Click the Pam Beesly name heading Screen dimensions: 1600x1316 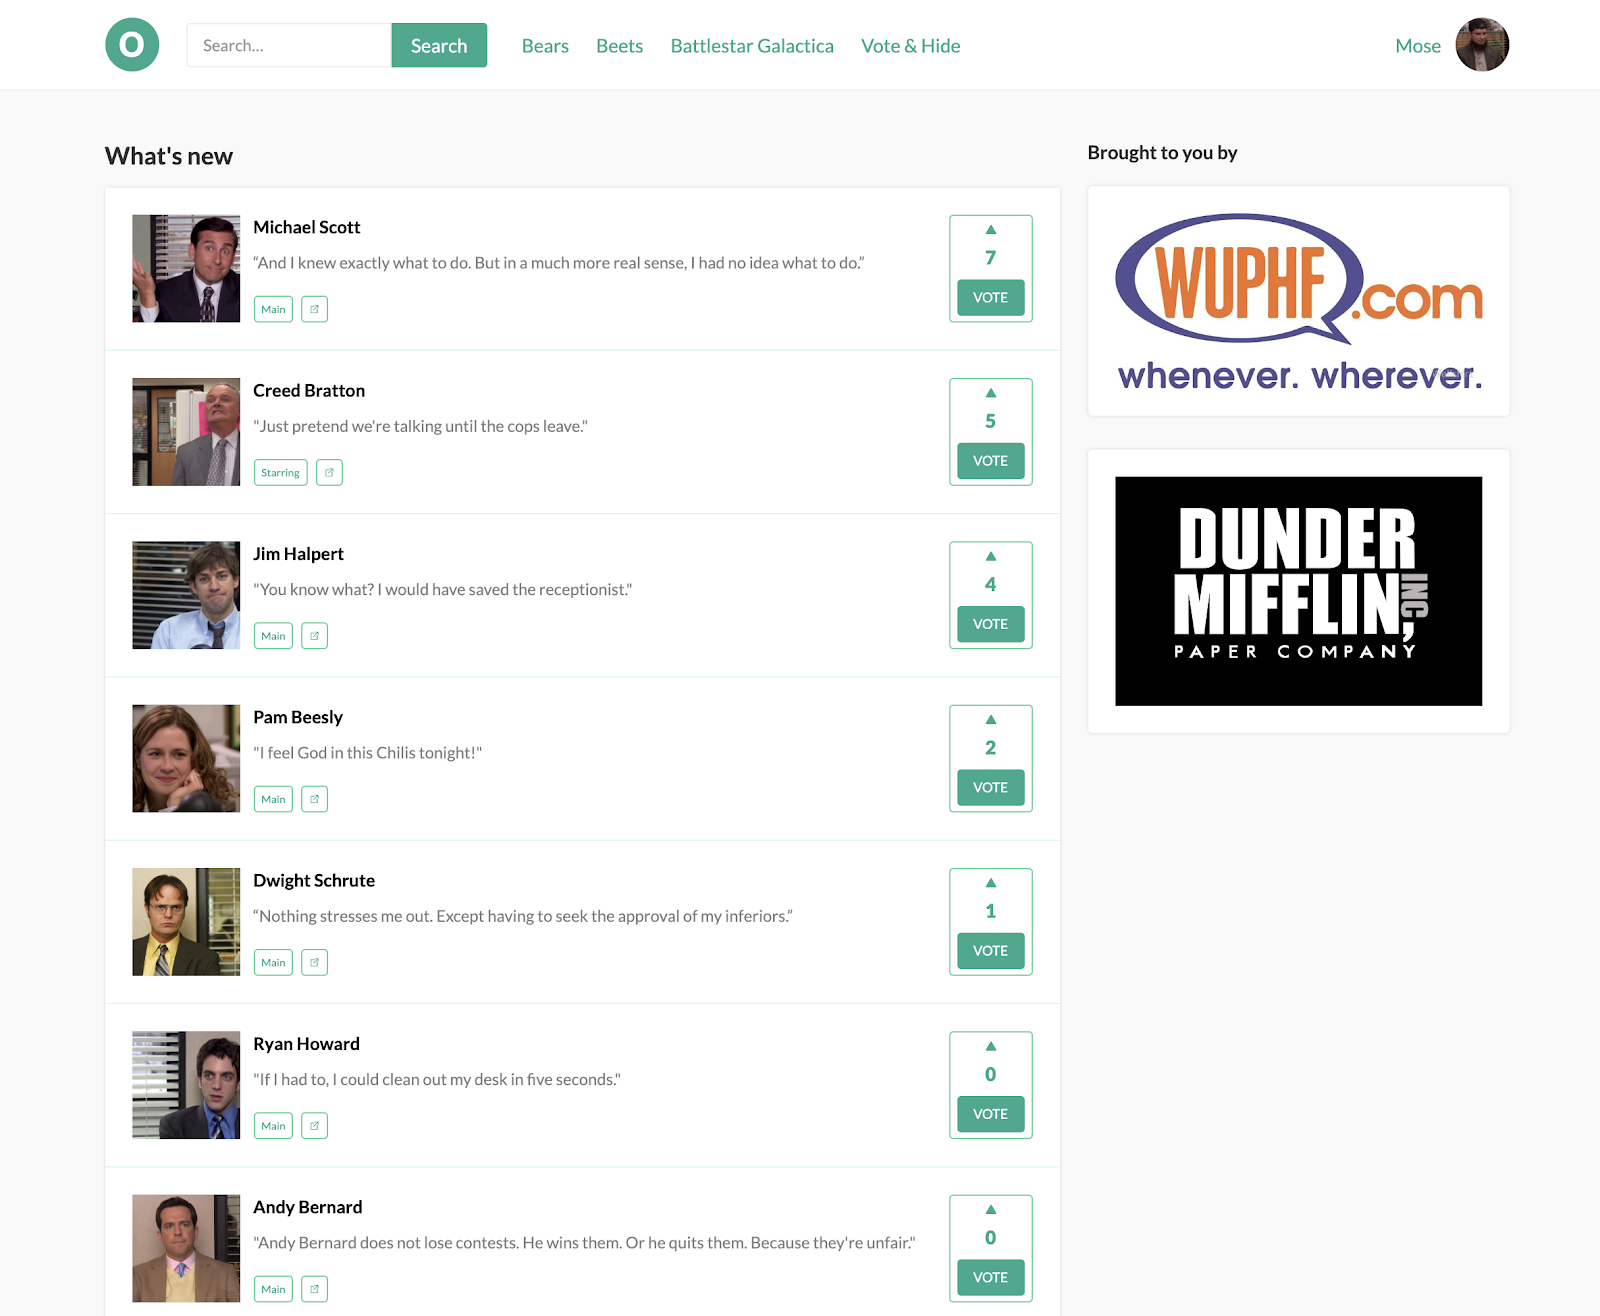(x=298, y=717)
